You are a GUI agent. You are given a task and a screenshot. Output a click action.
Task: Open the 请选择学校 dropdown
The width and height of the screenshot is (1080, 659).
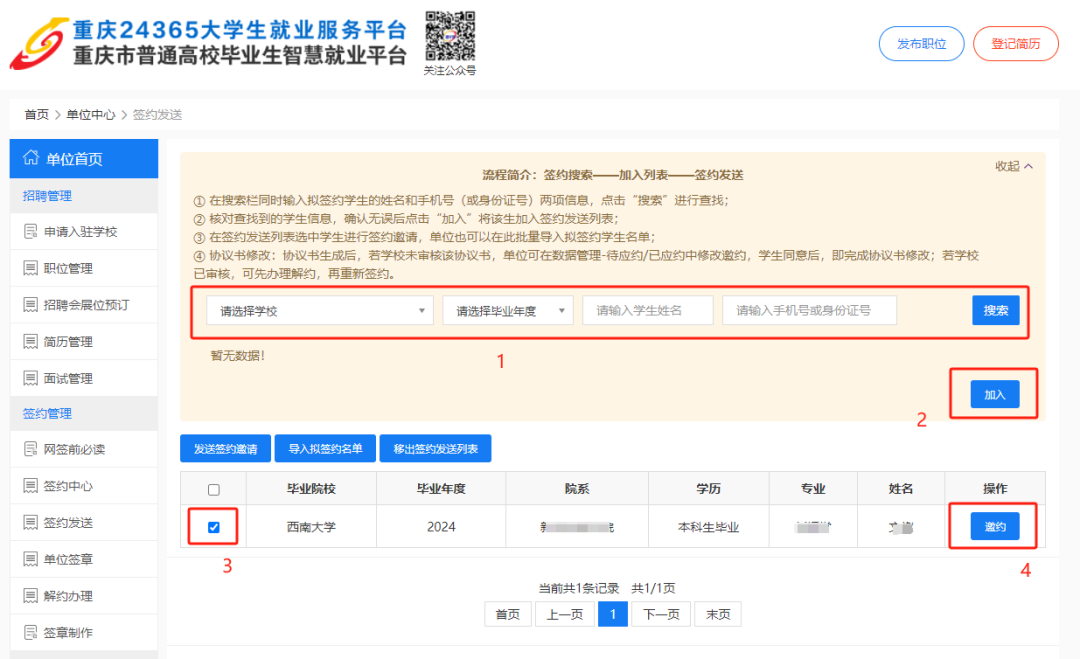(319, 311)
